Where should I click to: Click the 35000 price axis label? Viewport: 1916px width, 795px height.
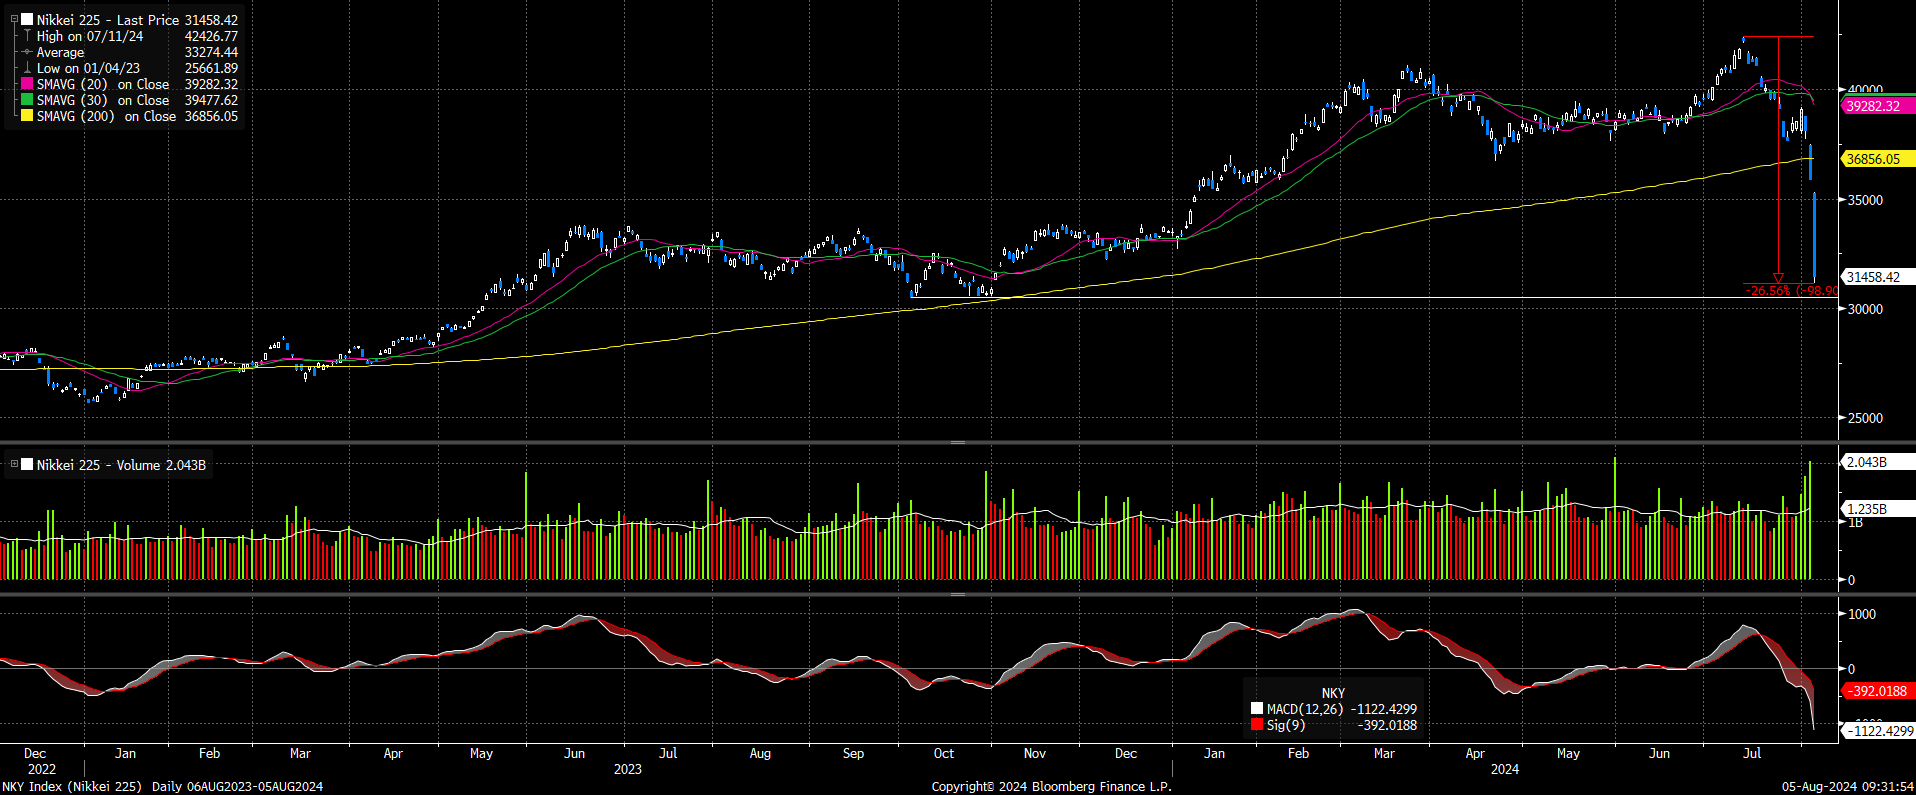tap(1865, 200)
